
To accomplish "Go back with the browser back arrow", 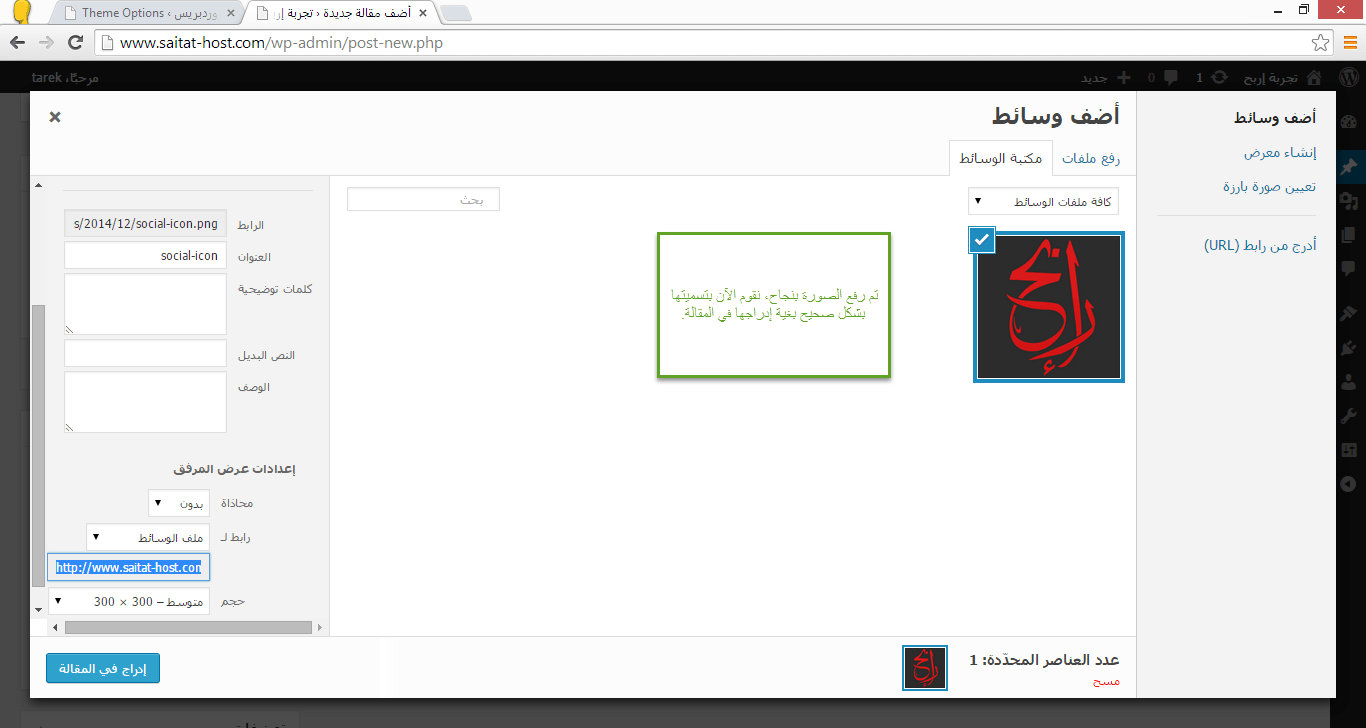I will pos(17,43).
